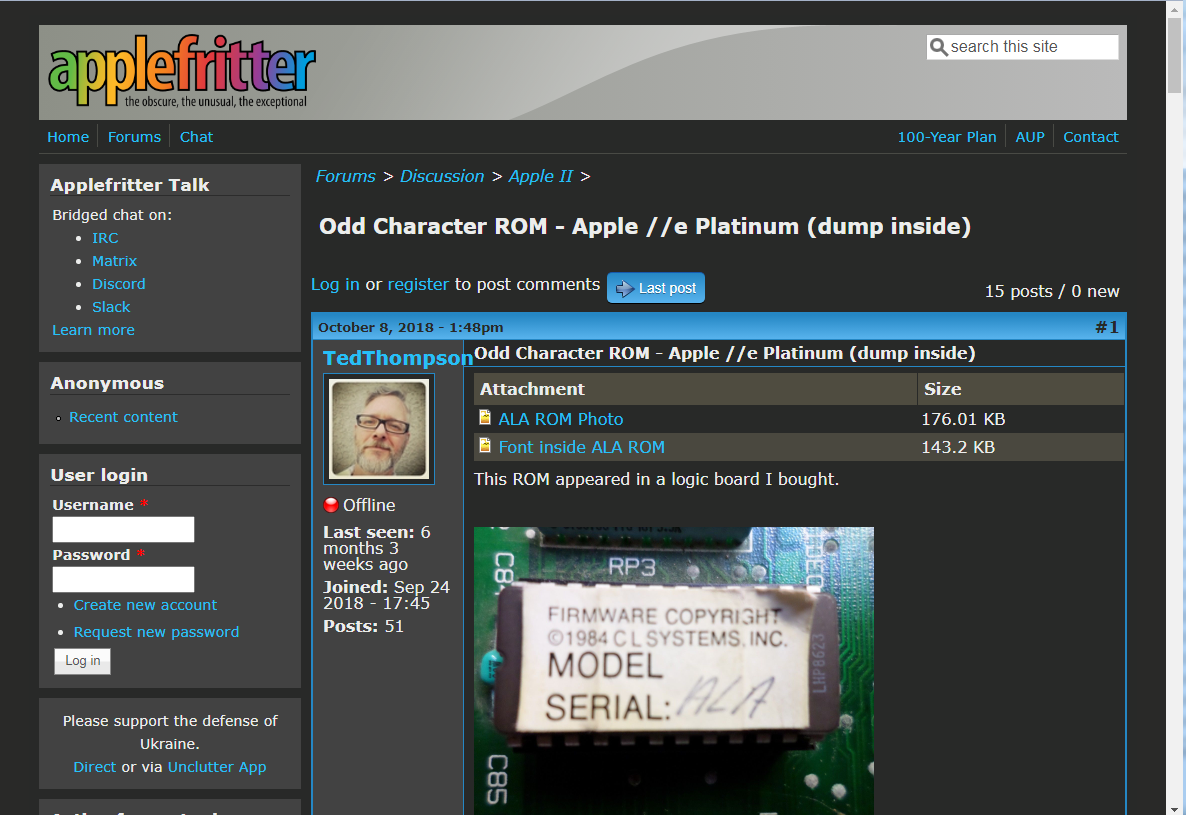This screenshot has height=815, width=1186.
Task: Click the scrollbar down arrow
Action: pyautogui.click(x=1174, y=808)
